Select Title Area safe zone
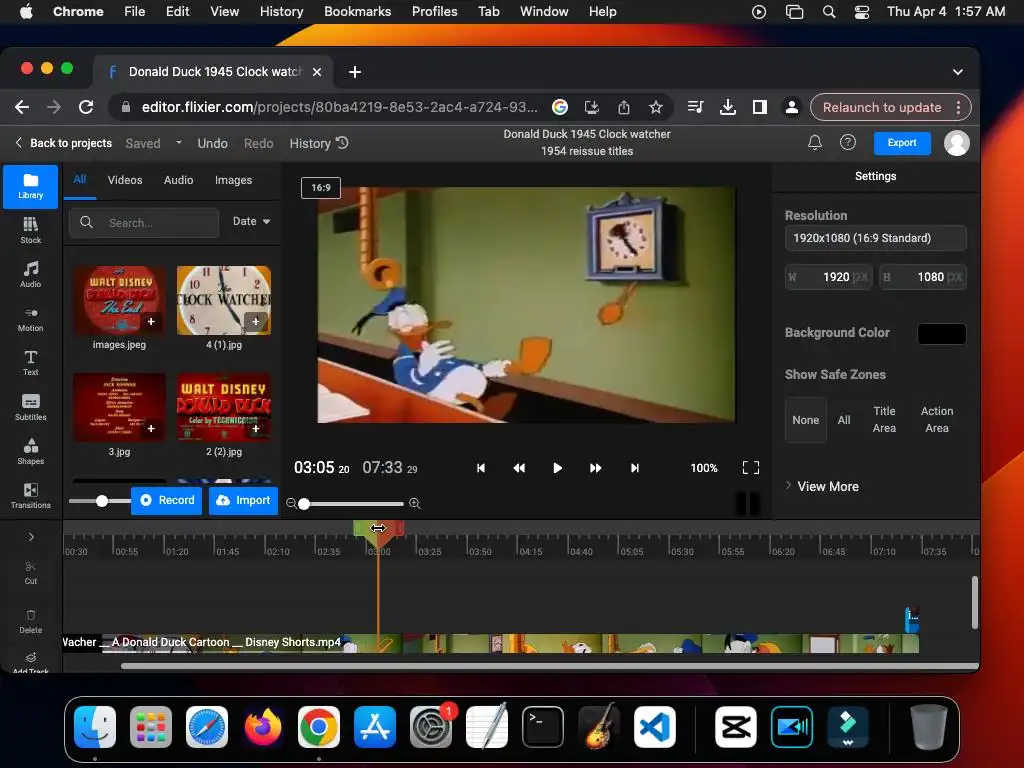 884,419
